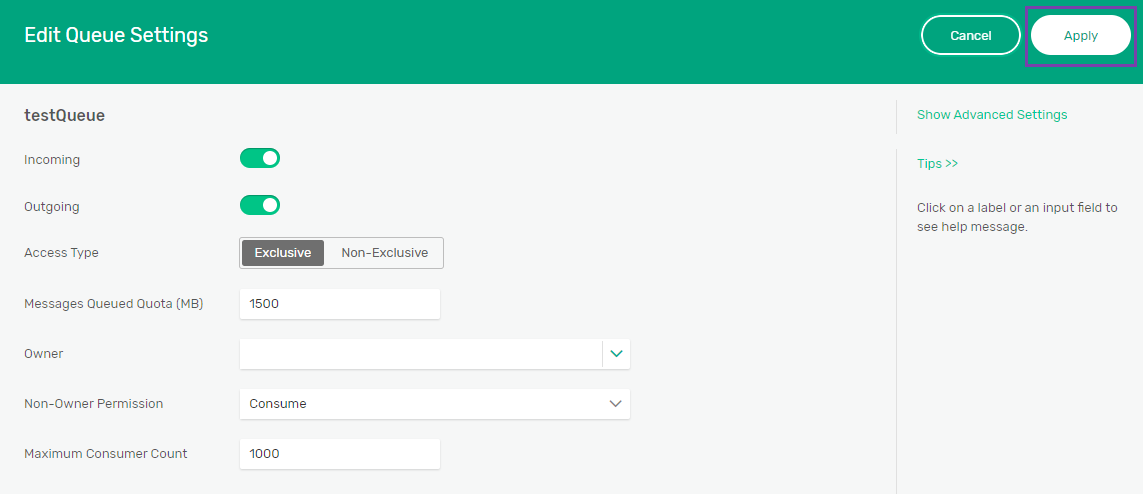Cancel editing the queue settings
This screenshot has width=1143, height=494.
(x=970, y=36)
